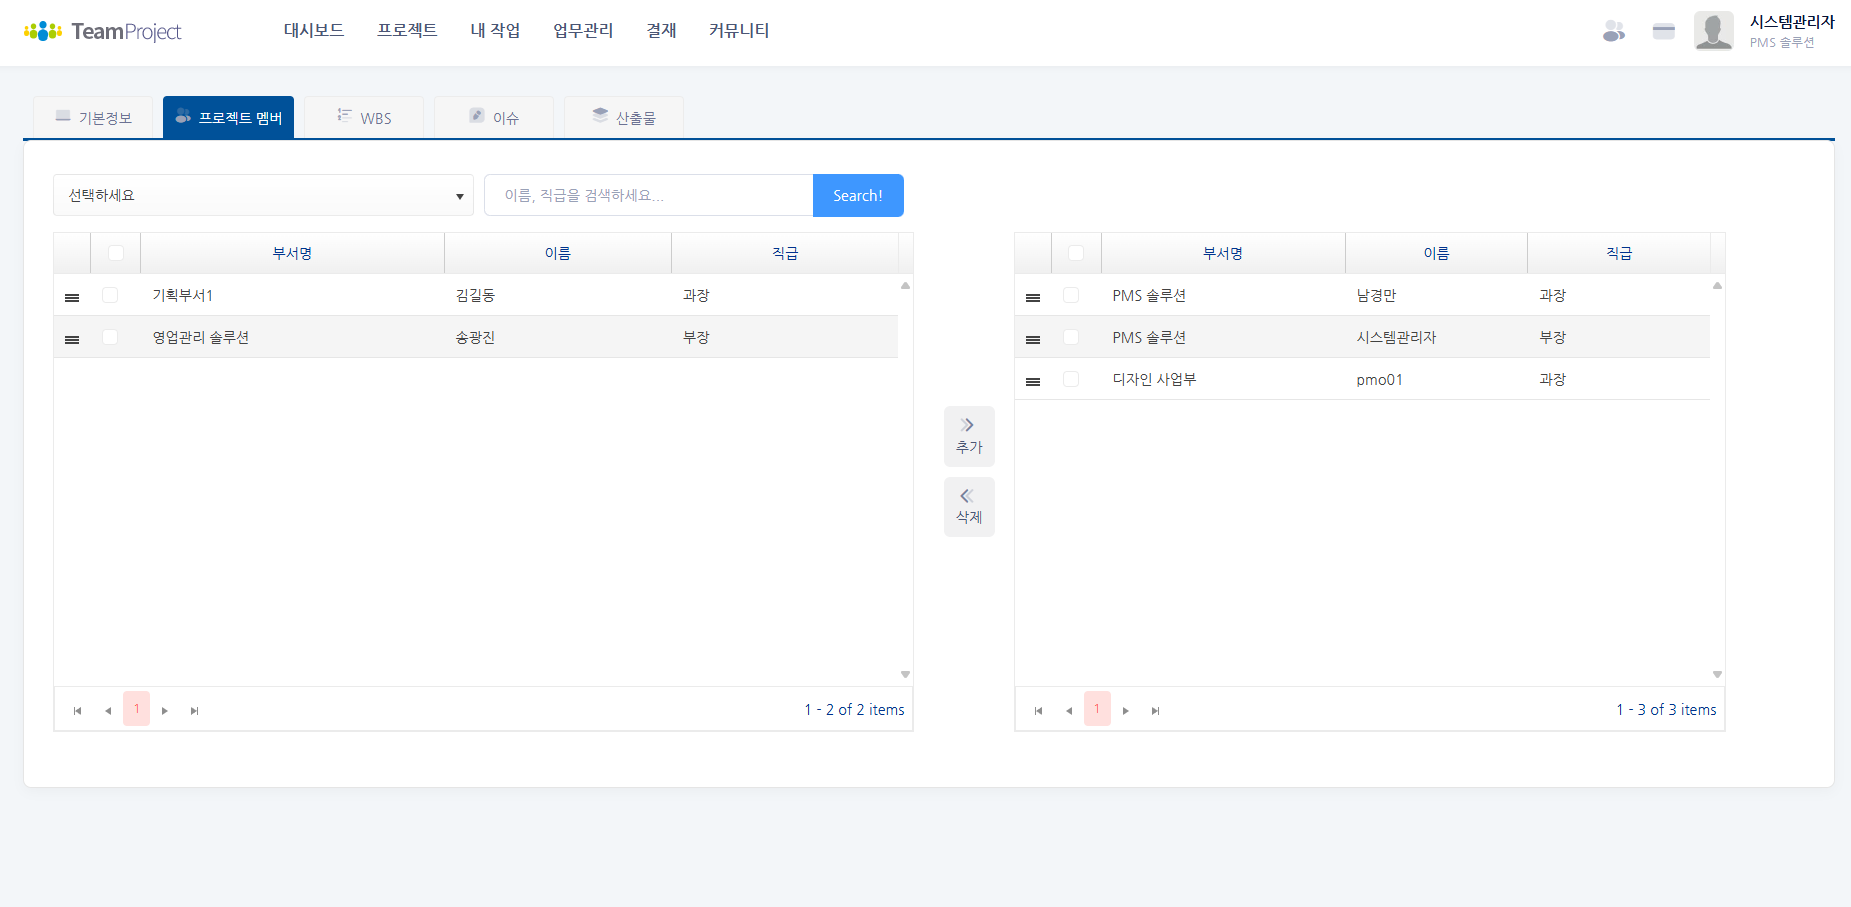Screen dimensions: 1851x907
Task: Open the users group icon in header
Action: [x=1613, y=32]
